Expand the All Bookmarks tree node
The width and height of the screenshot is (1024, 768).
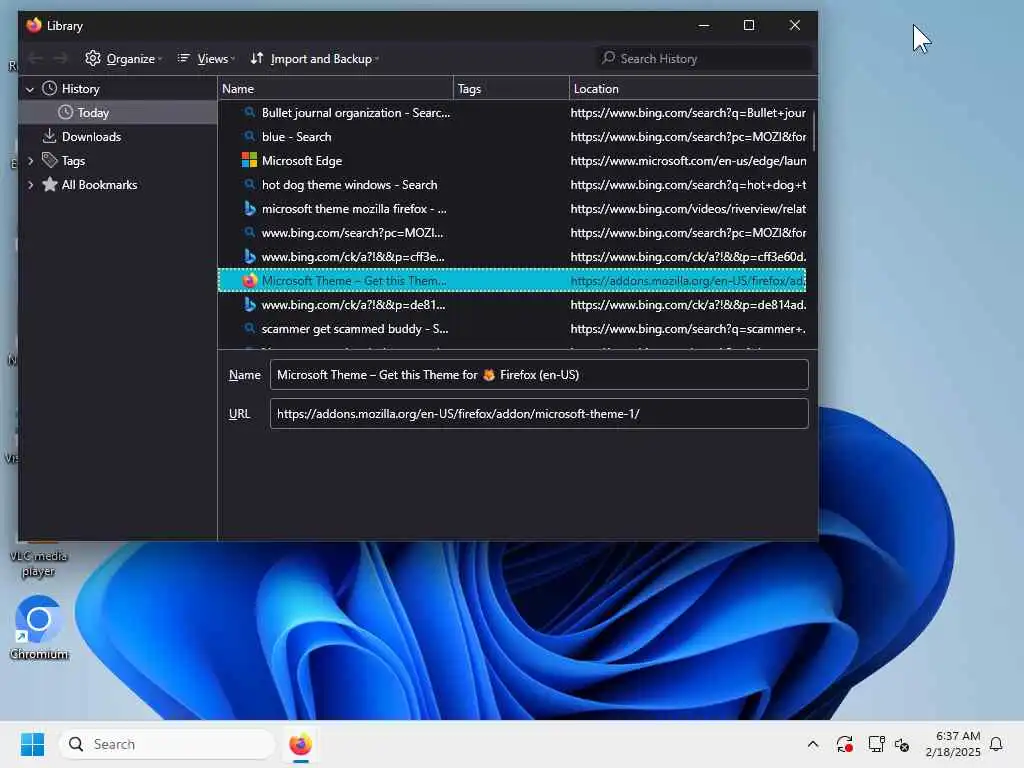29,185
